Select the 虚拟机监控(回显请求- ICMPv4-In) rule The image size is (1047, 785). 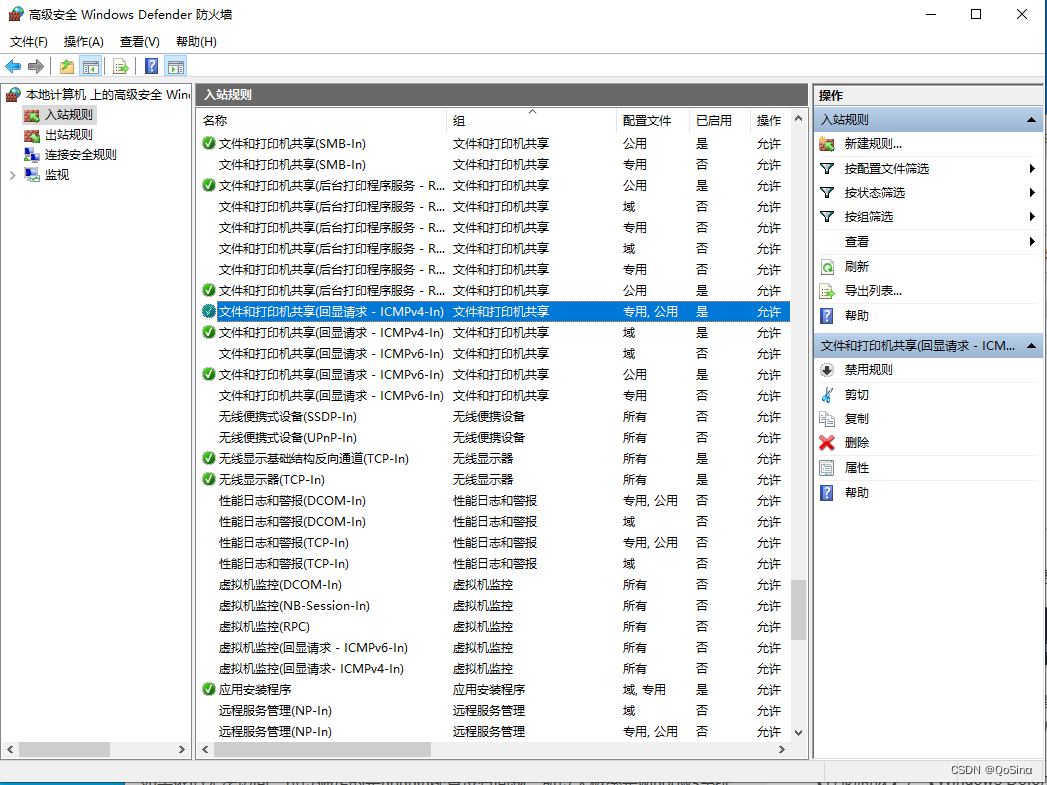(494, 669)
